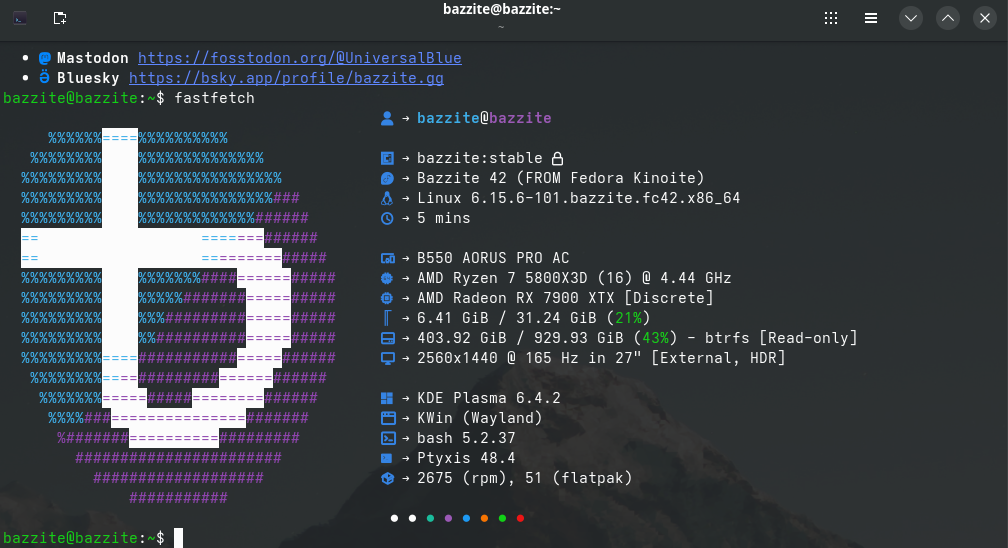Click the 'AMD Radeon RX 7900 XTX' text
This screenshot has height=548, width=1008.
516,298
